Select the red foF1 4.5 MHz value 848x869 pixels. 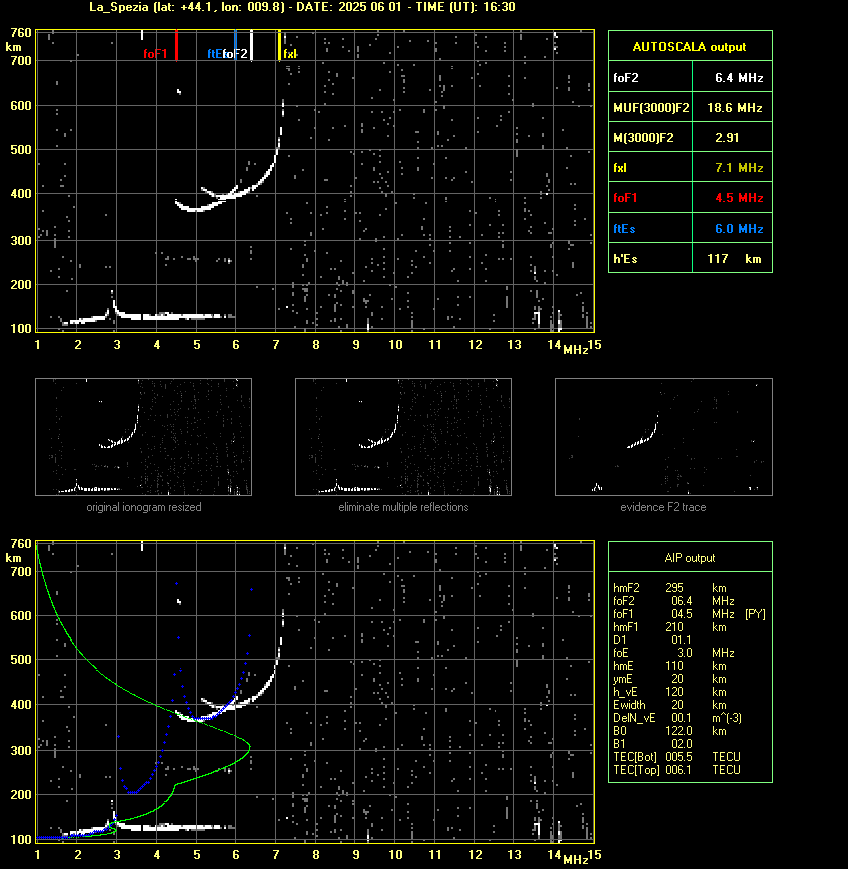pos(739,197)
